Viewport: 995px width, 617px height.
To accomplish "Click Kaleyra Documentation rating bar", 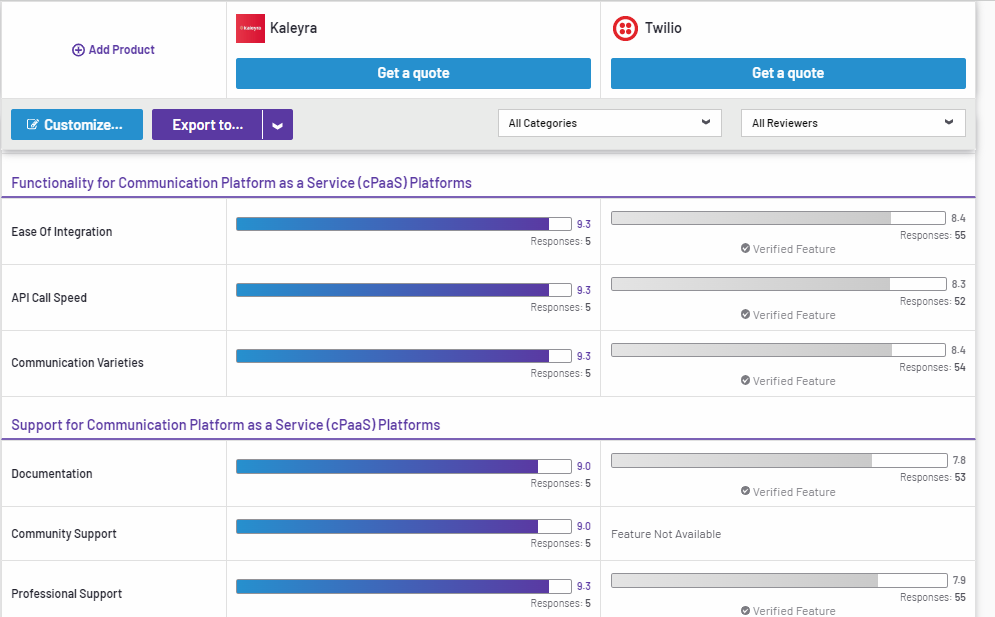I will click(x=404, y=467).
